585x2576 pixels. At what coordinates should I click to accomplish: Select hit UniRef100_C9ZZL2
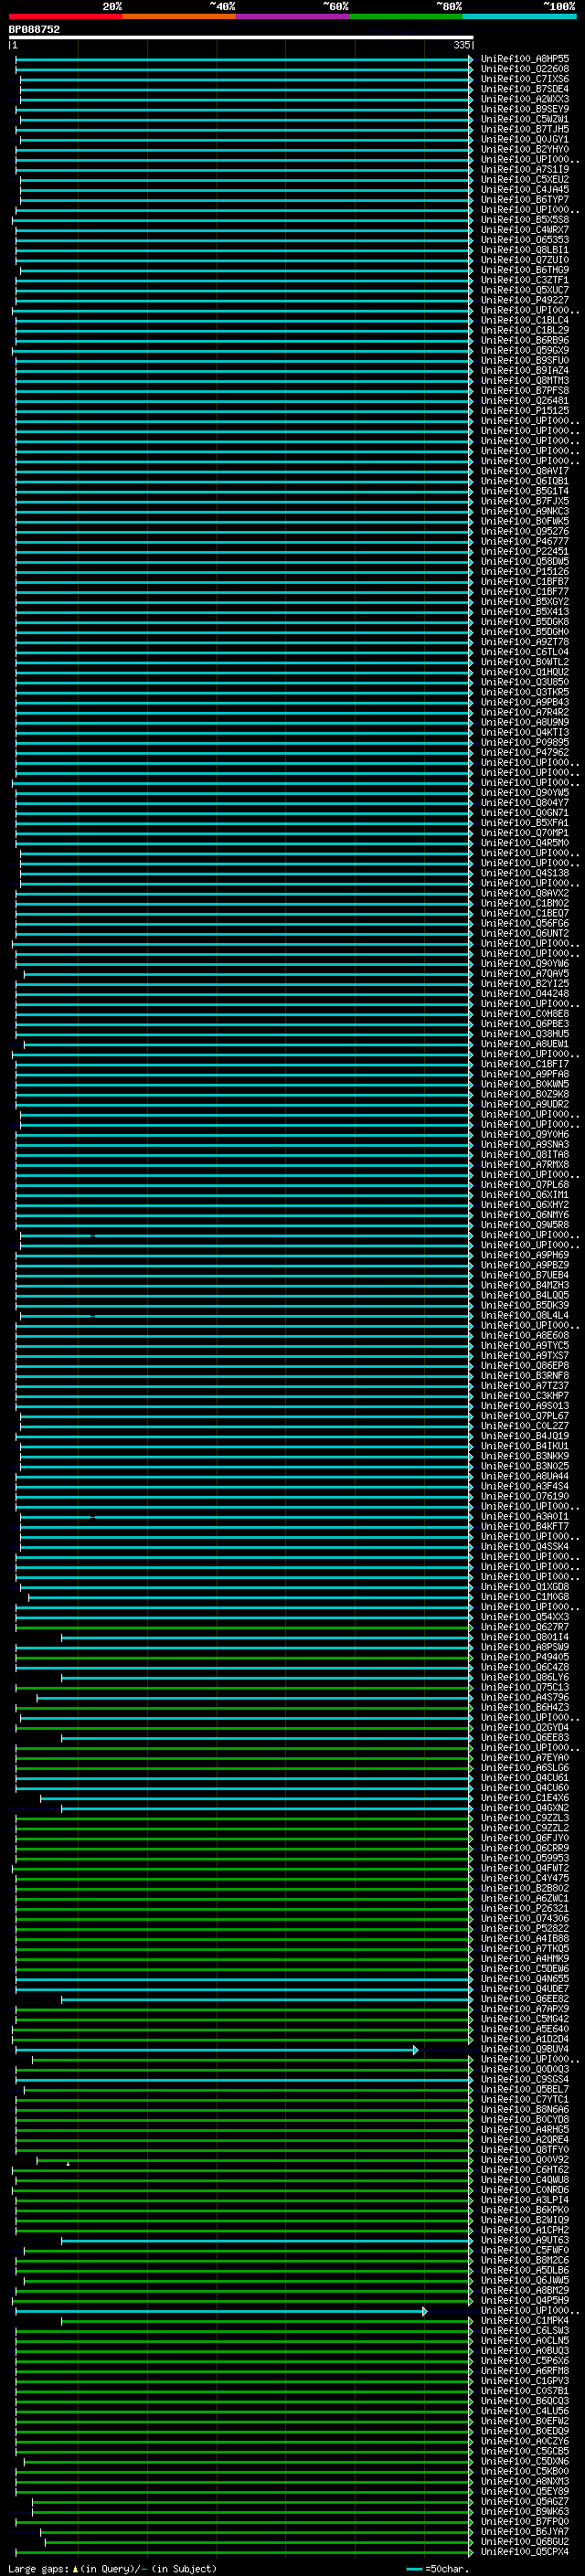pos(525,1828)
